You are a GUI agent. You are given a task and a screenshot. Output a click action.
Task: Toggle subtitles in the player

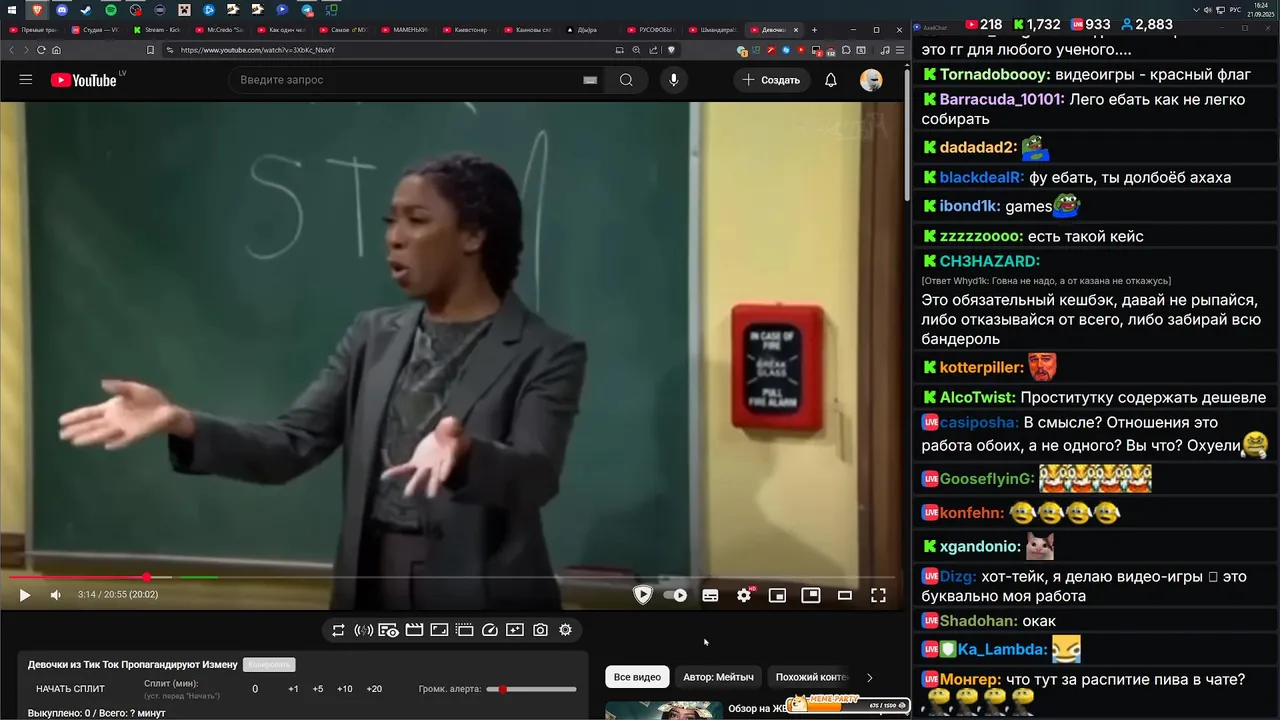tap(710, 595)
